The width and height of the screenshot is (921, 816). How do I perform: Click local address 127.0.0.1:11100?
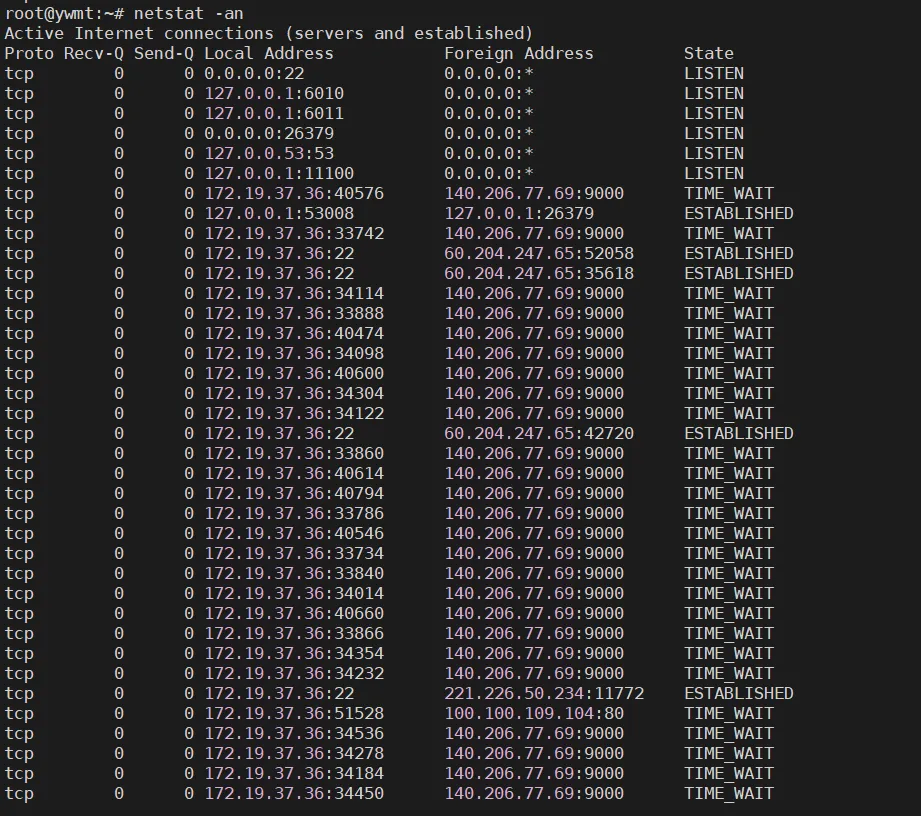tap(279, 173)
